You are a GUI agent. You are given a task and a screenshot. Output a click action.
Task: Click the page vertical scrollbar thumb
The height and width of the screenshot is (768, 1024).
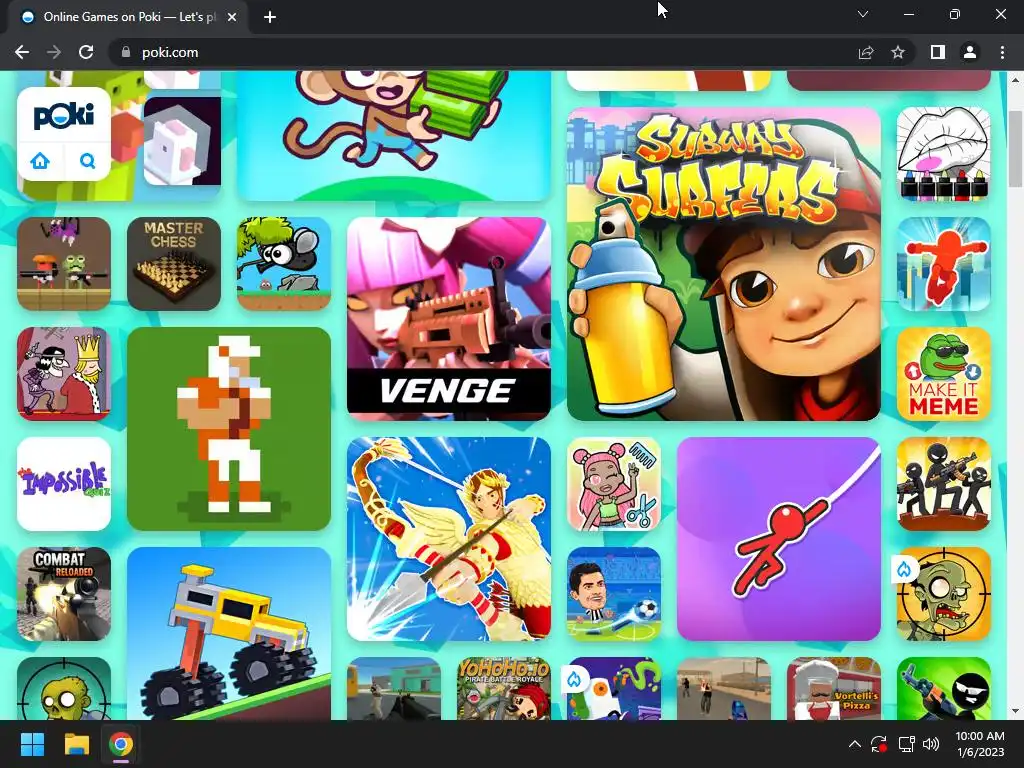(1015, 148)
